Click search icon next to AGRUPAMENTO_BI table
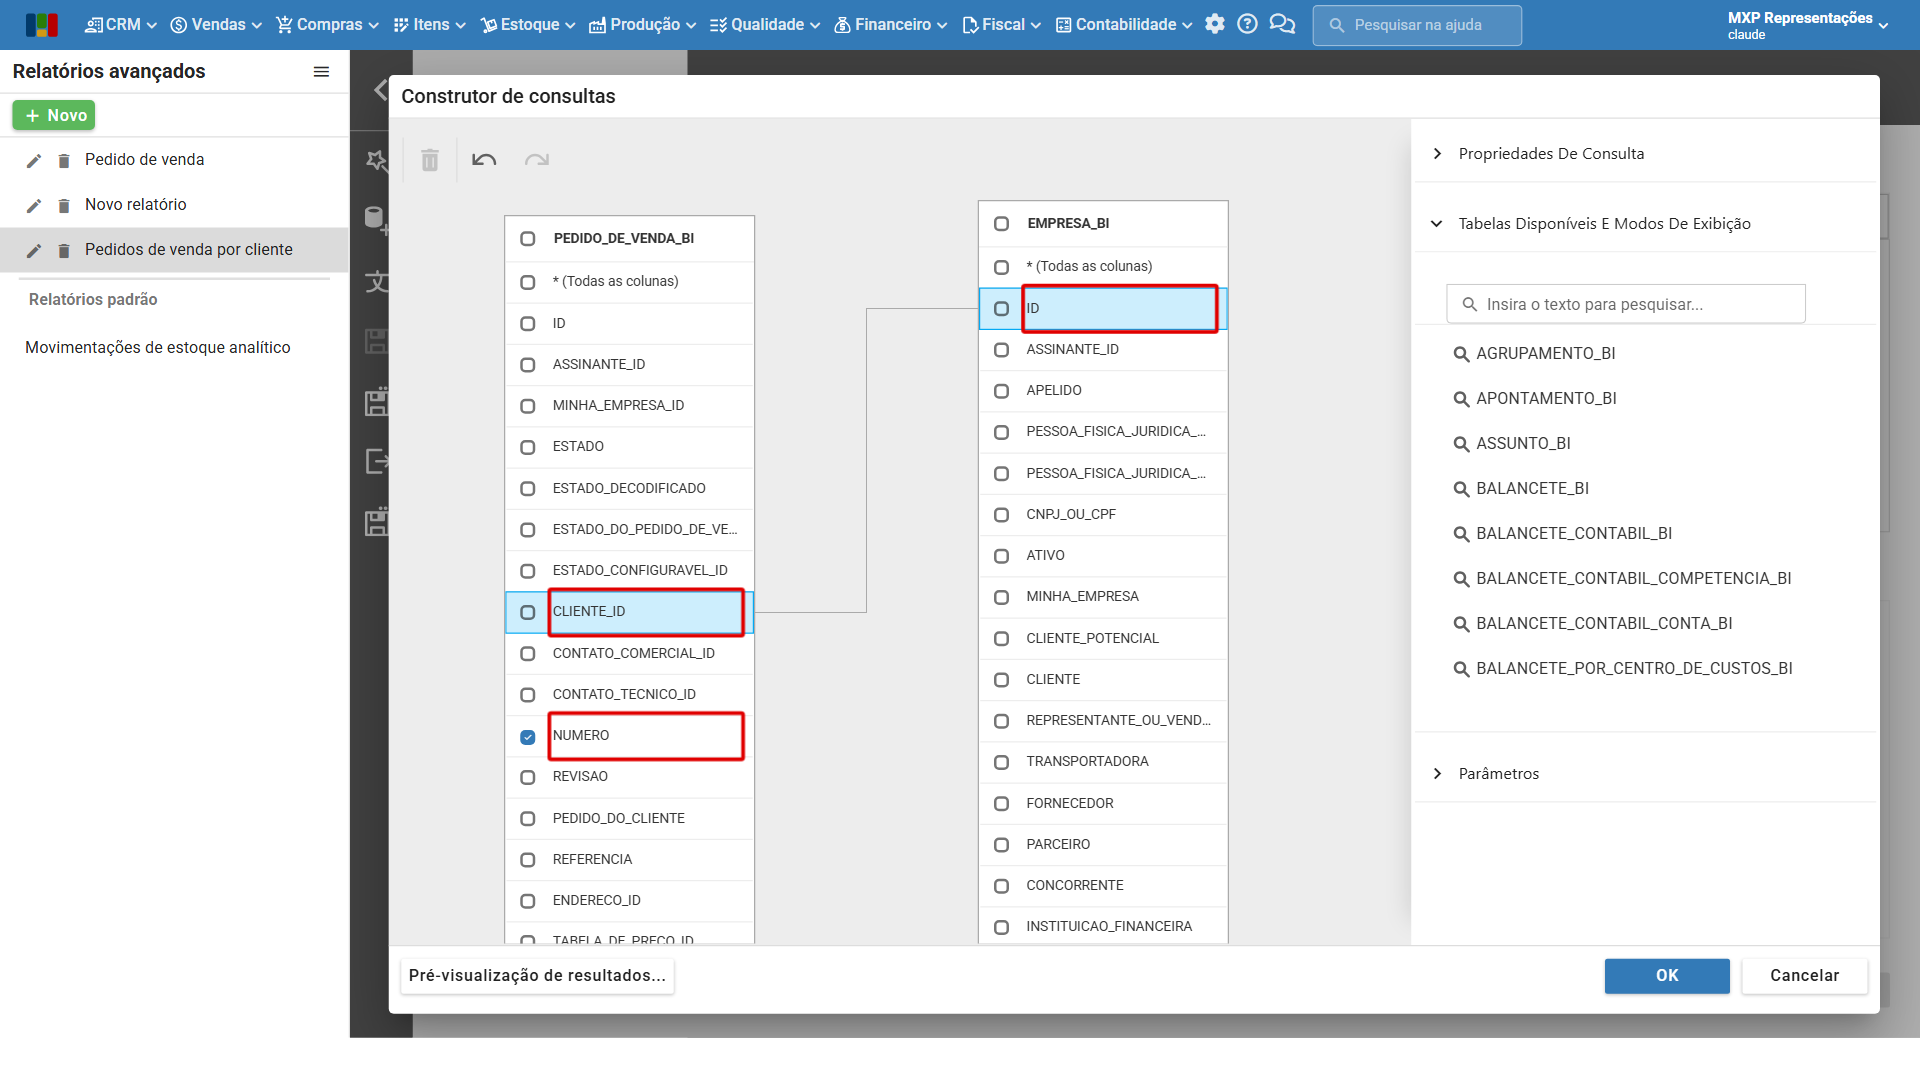Viewport: 1920px width, 1080px height. point(1461,354)
